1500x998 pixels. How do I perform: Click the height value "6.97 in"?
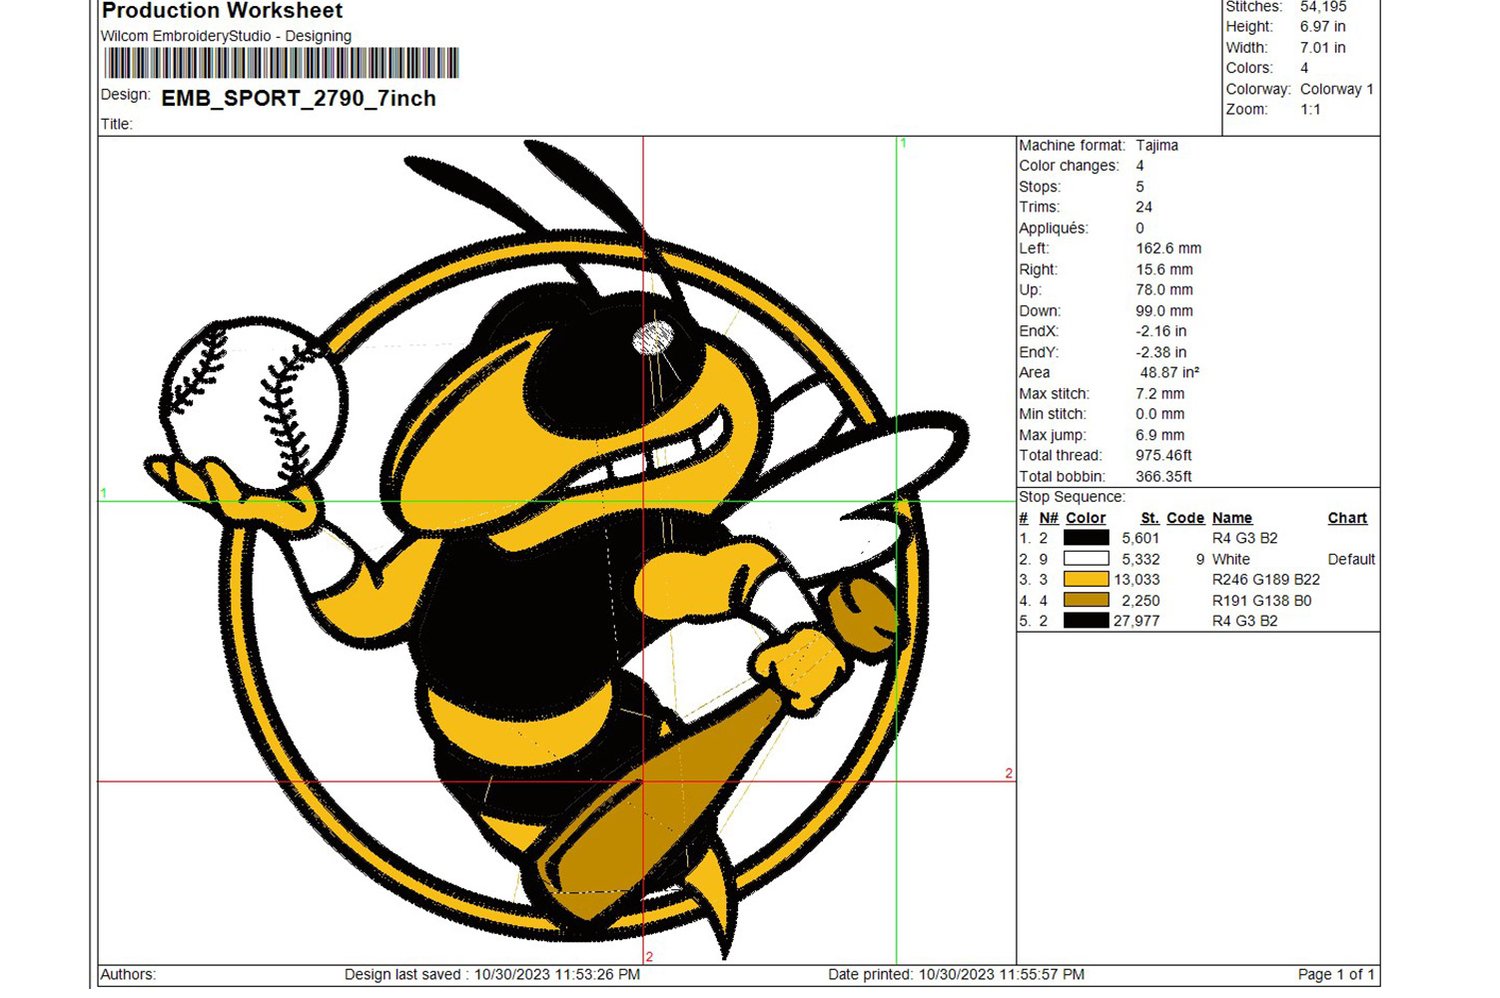point(1323,27)
